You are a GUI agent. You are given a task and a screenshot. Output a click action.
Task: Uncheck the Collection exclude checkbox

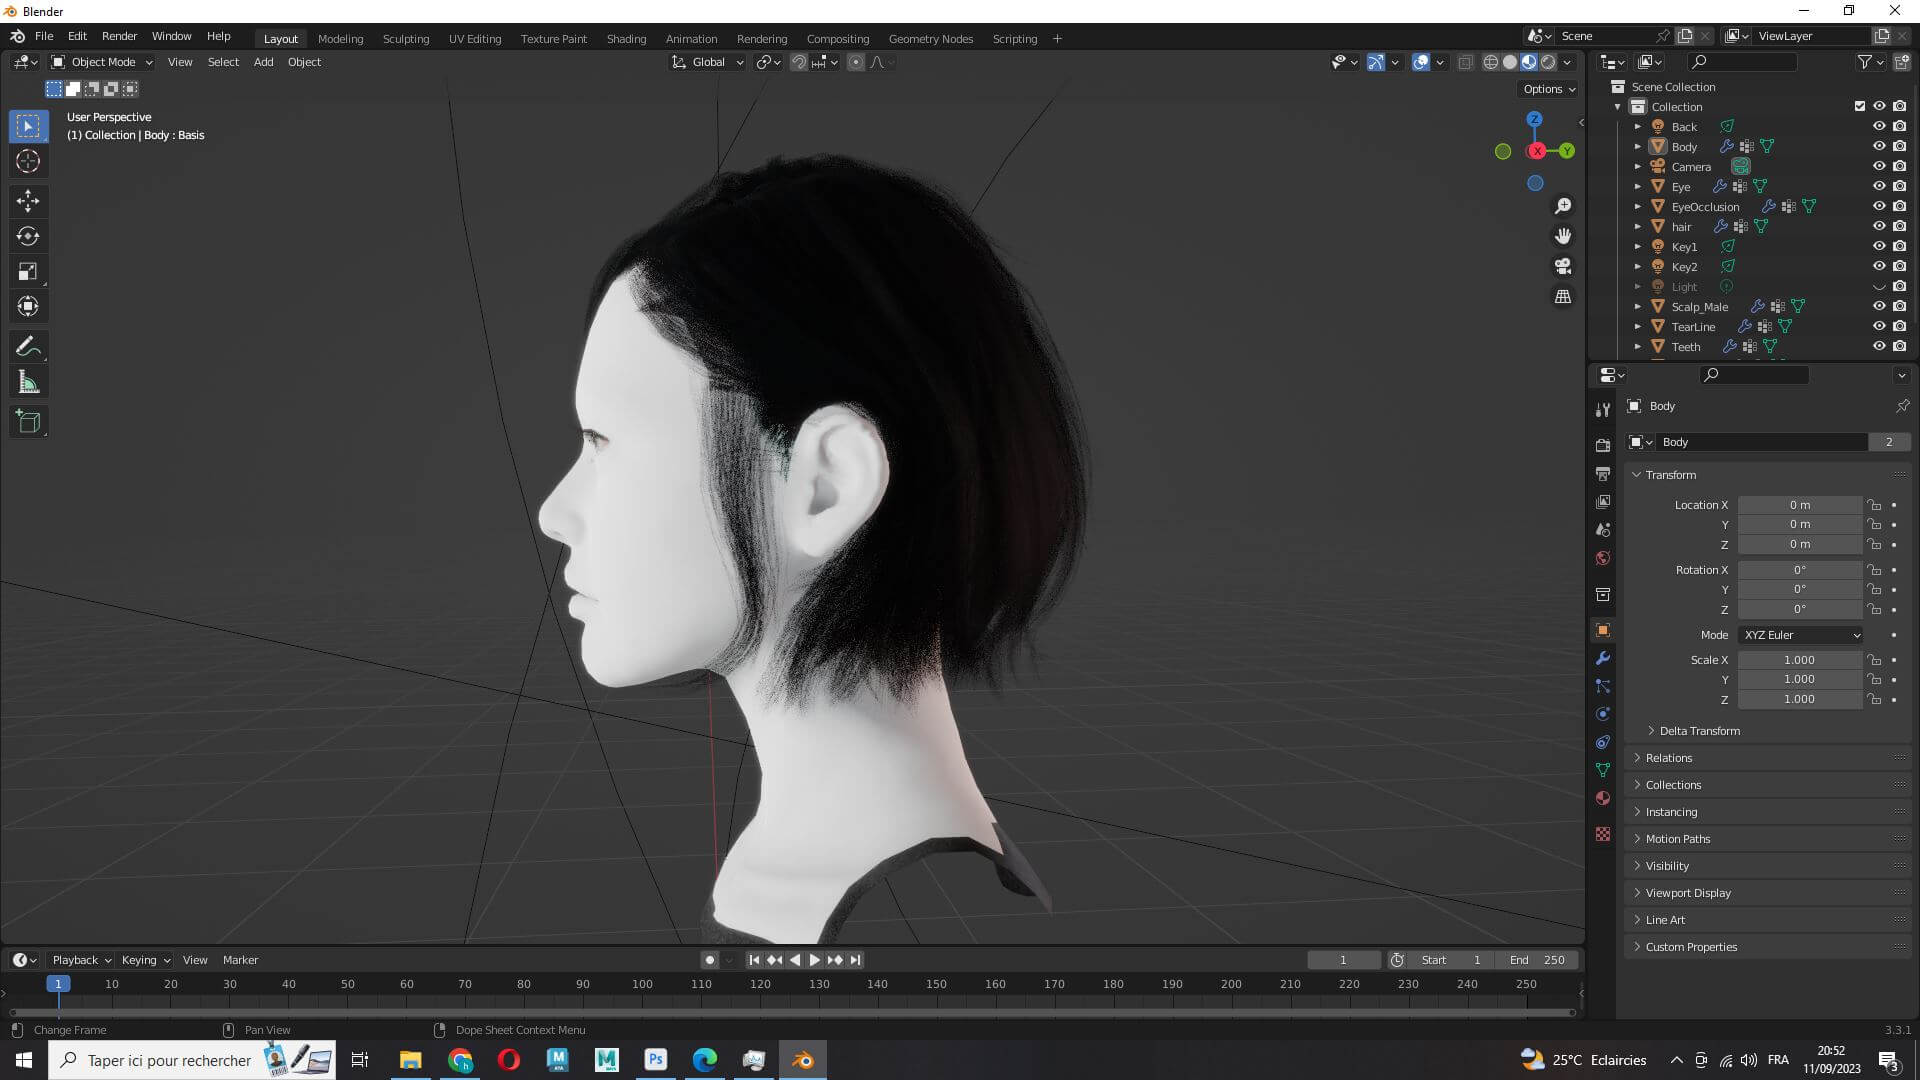click(1860, 106)
